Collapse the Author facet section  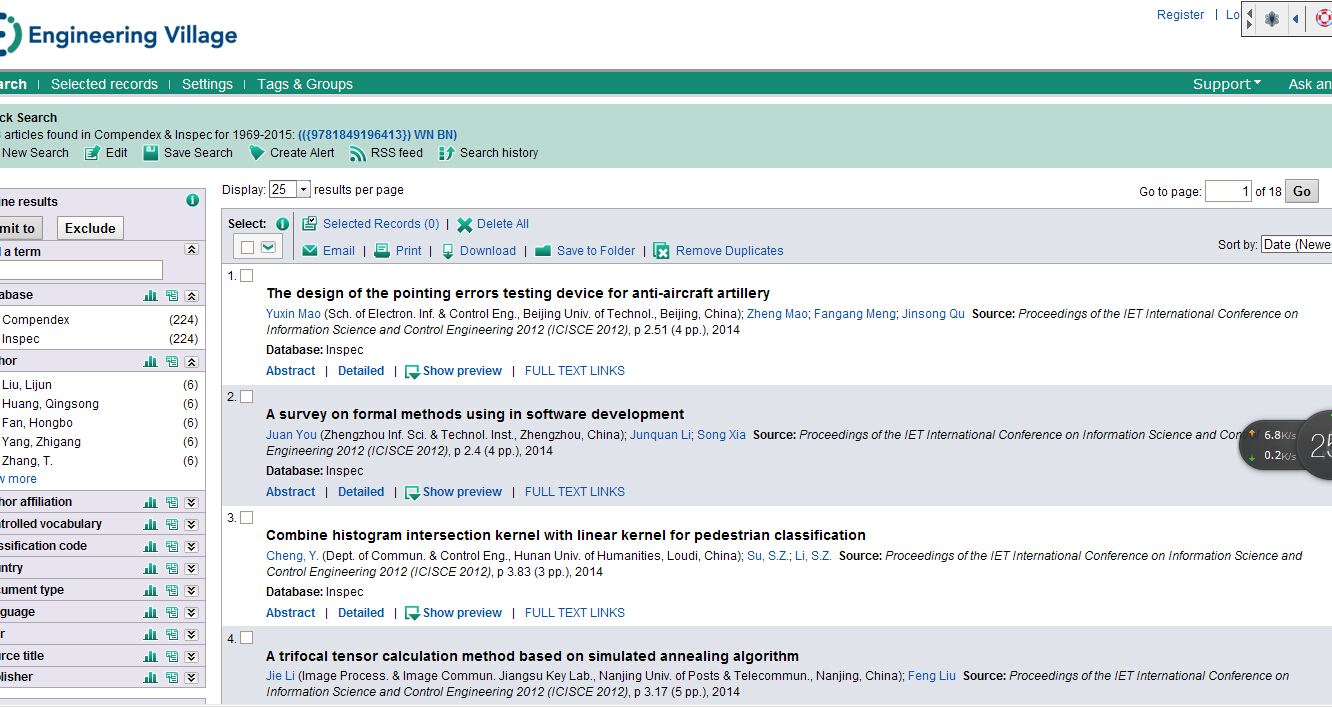tap(192, 362)
